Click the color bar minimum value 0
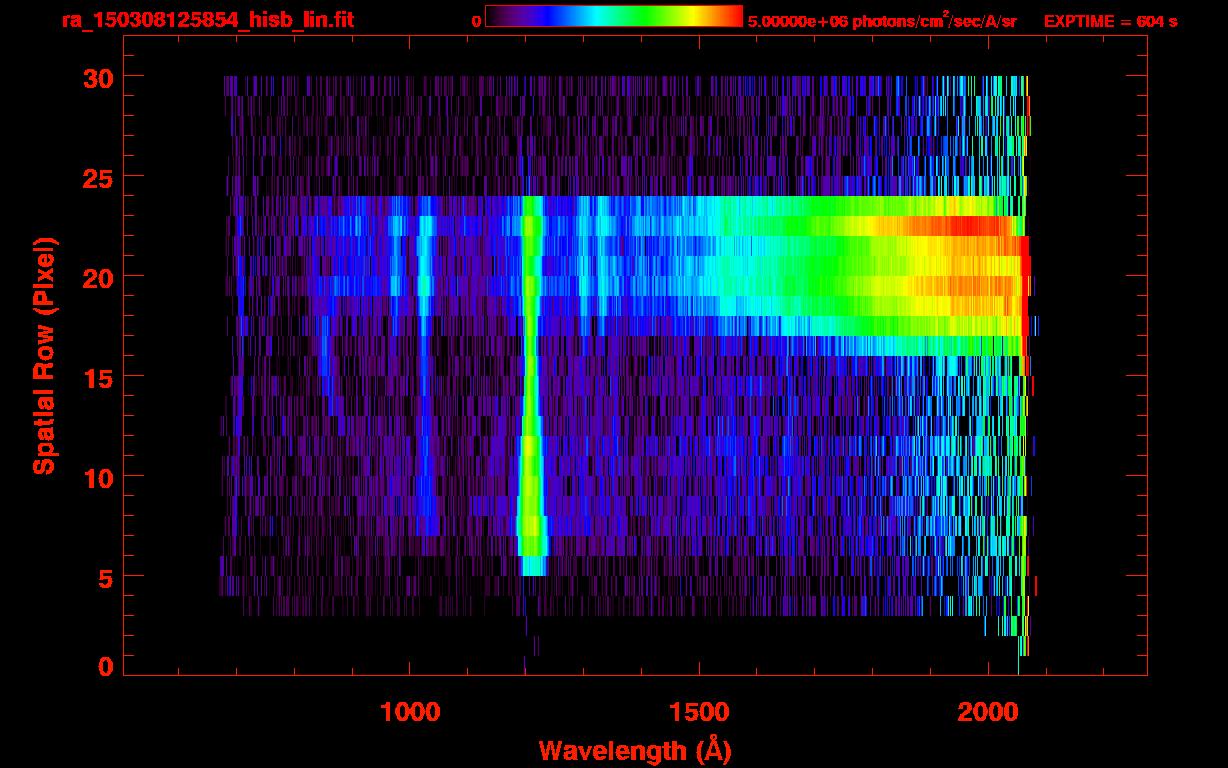Image resolution: width=1228 pixels, height=768 pixels. pyautogui.click(x=477, y=21)
